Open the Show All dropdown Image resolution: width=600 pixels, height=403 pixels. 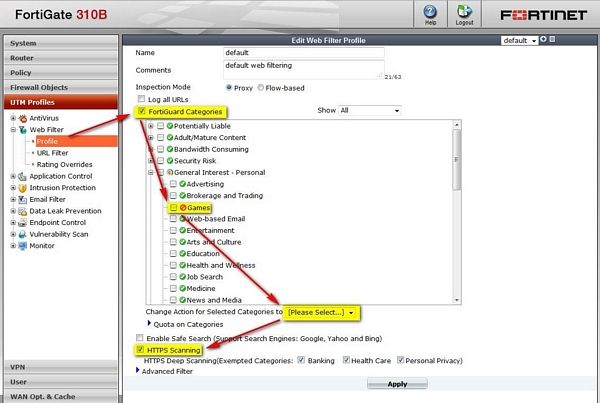click(370, 110)
